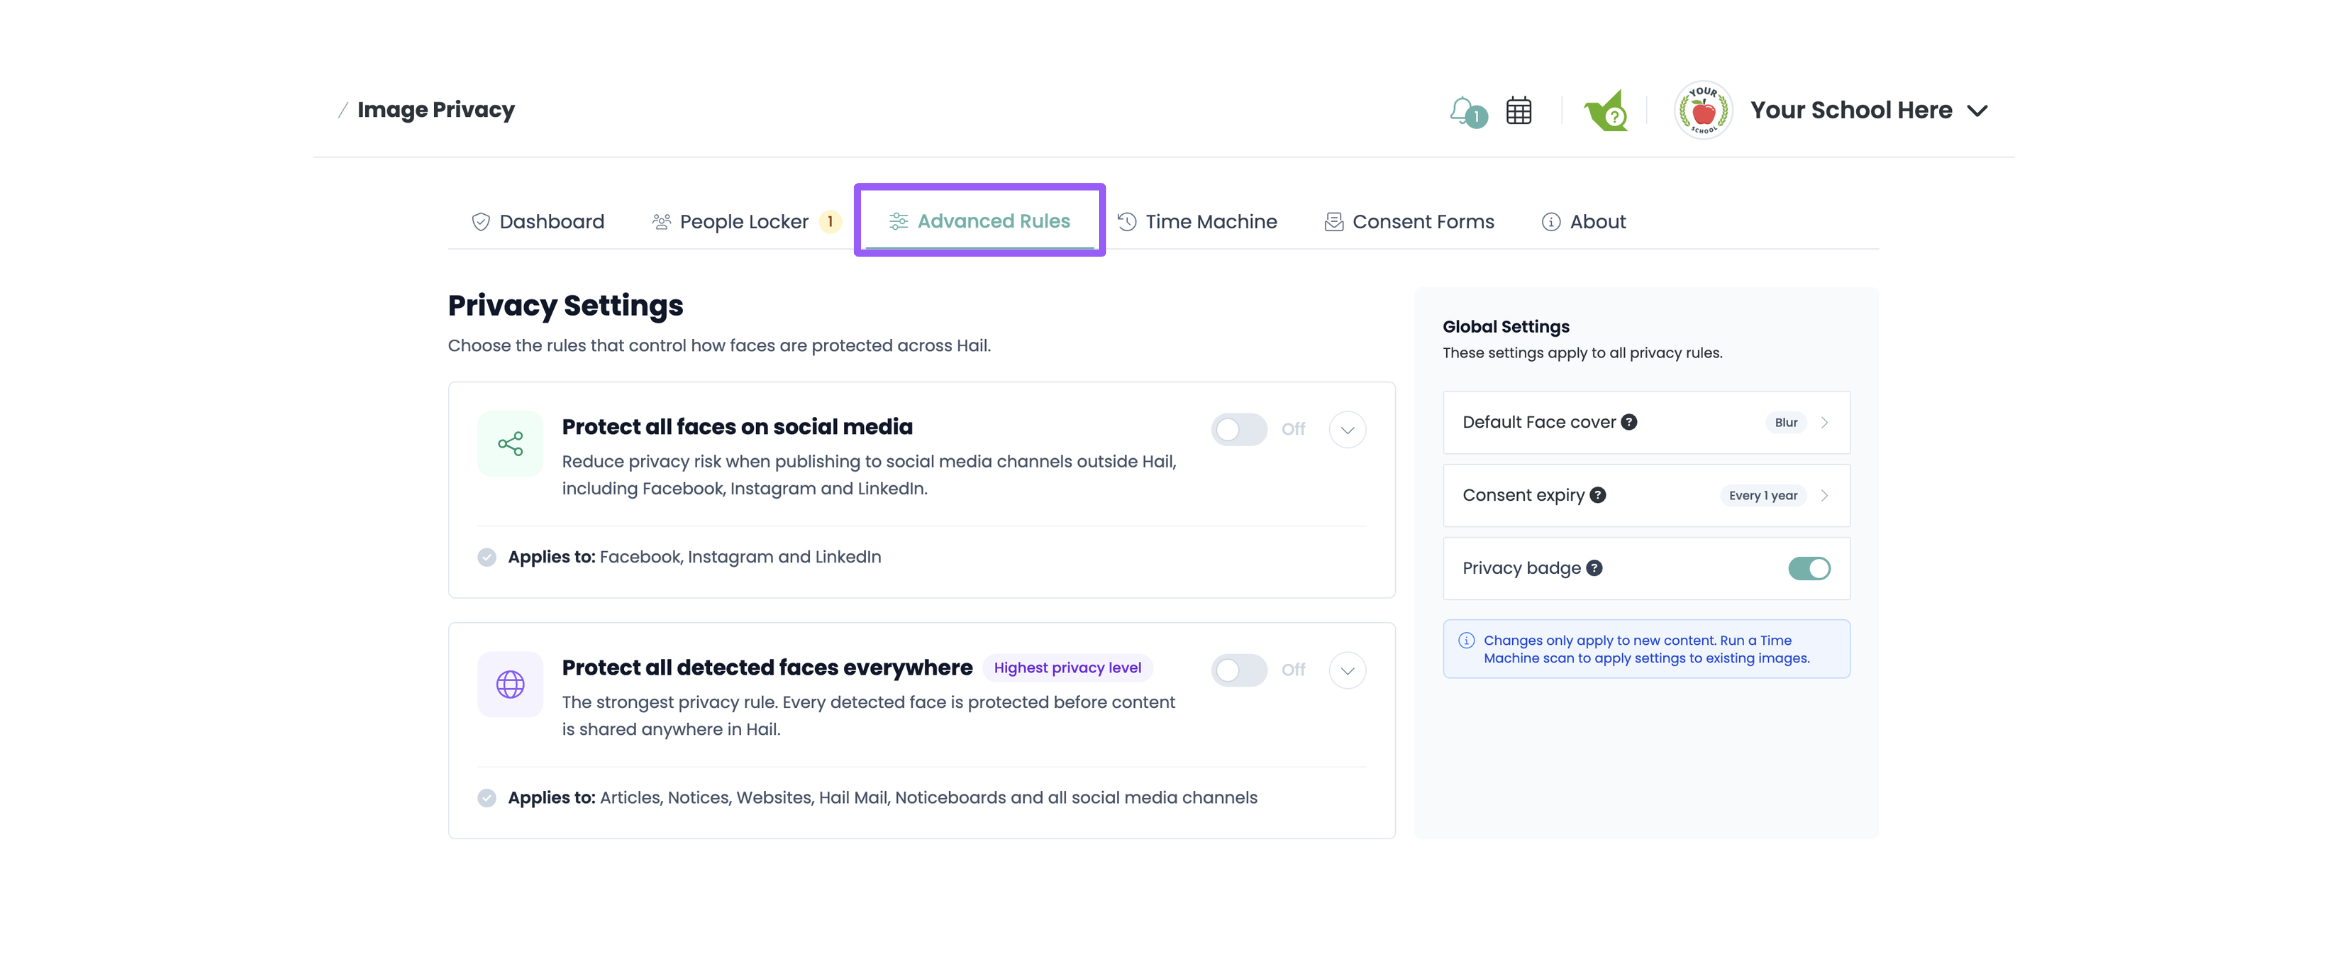Enable Protect all detected faces everywhere
Viewport: 2330px width, 976px height.
coord(1239,671)
